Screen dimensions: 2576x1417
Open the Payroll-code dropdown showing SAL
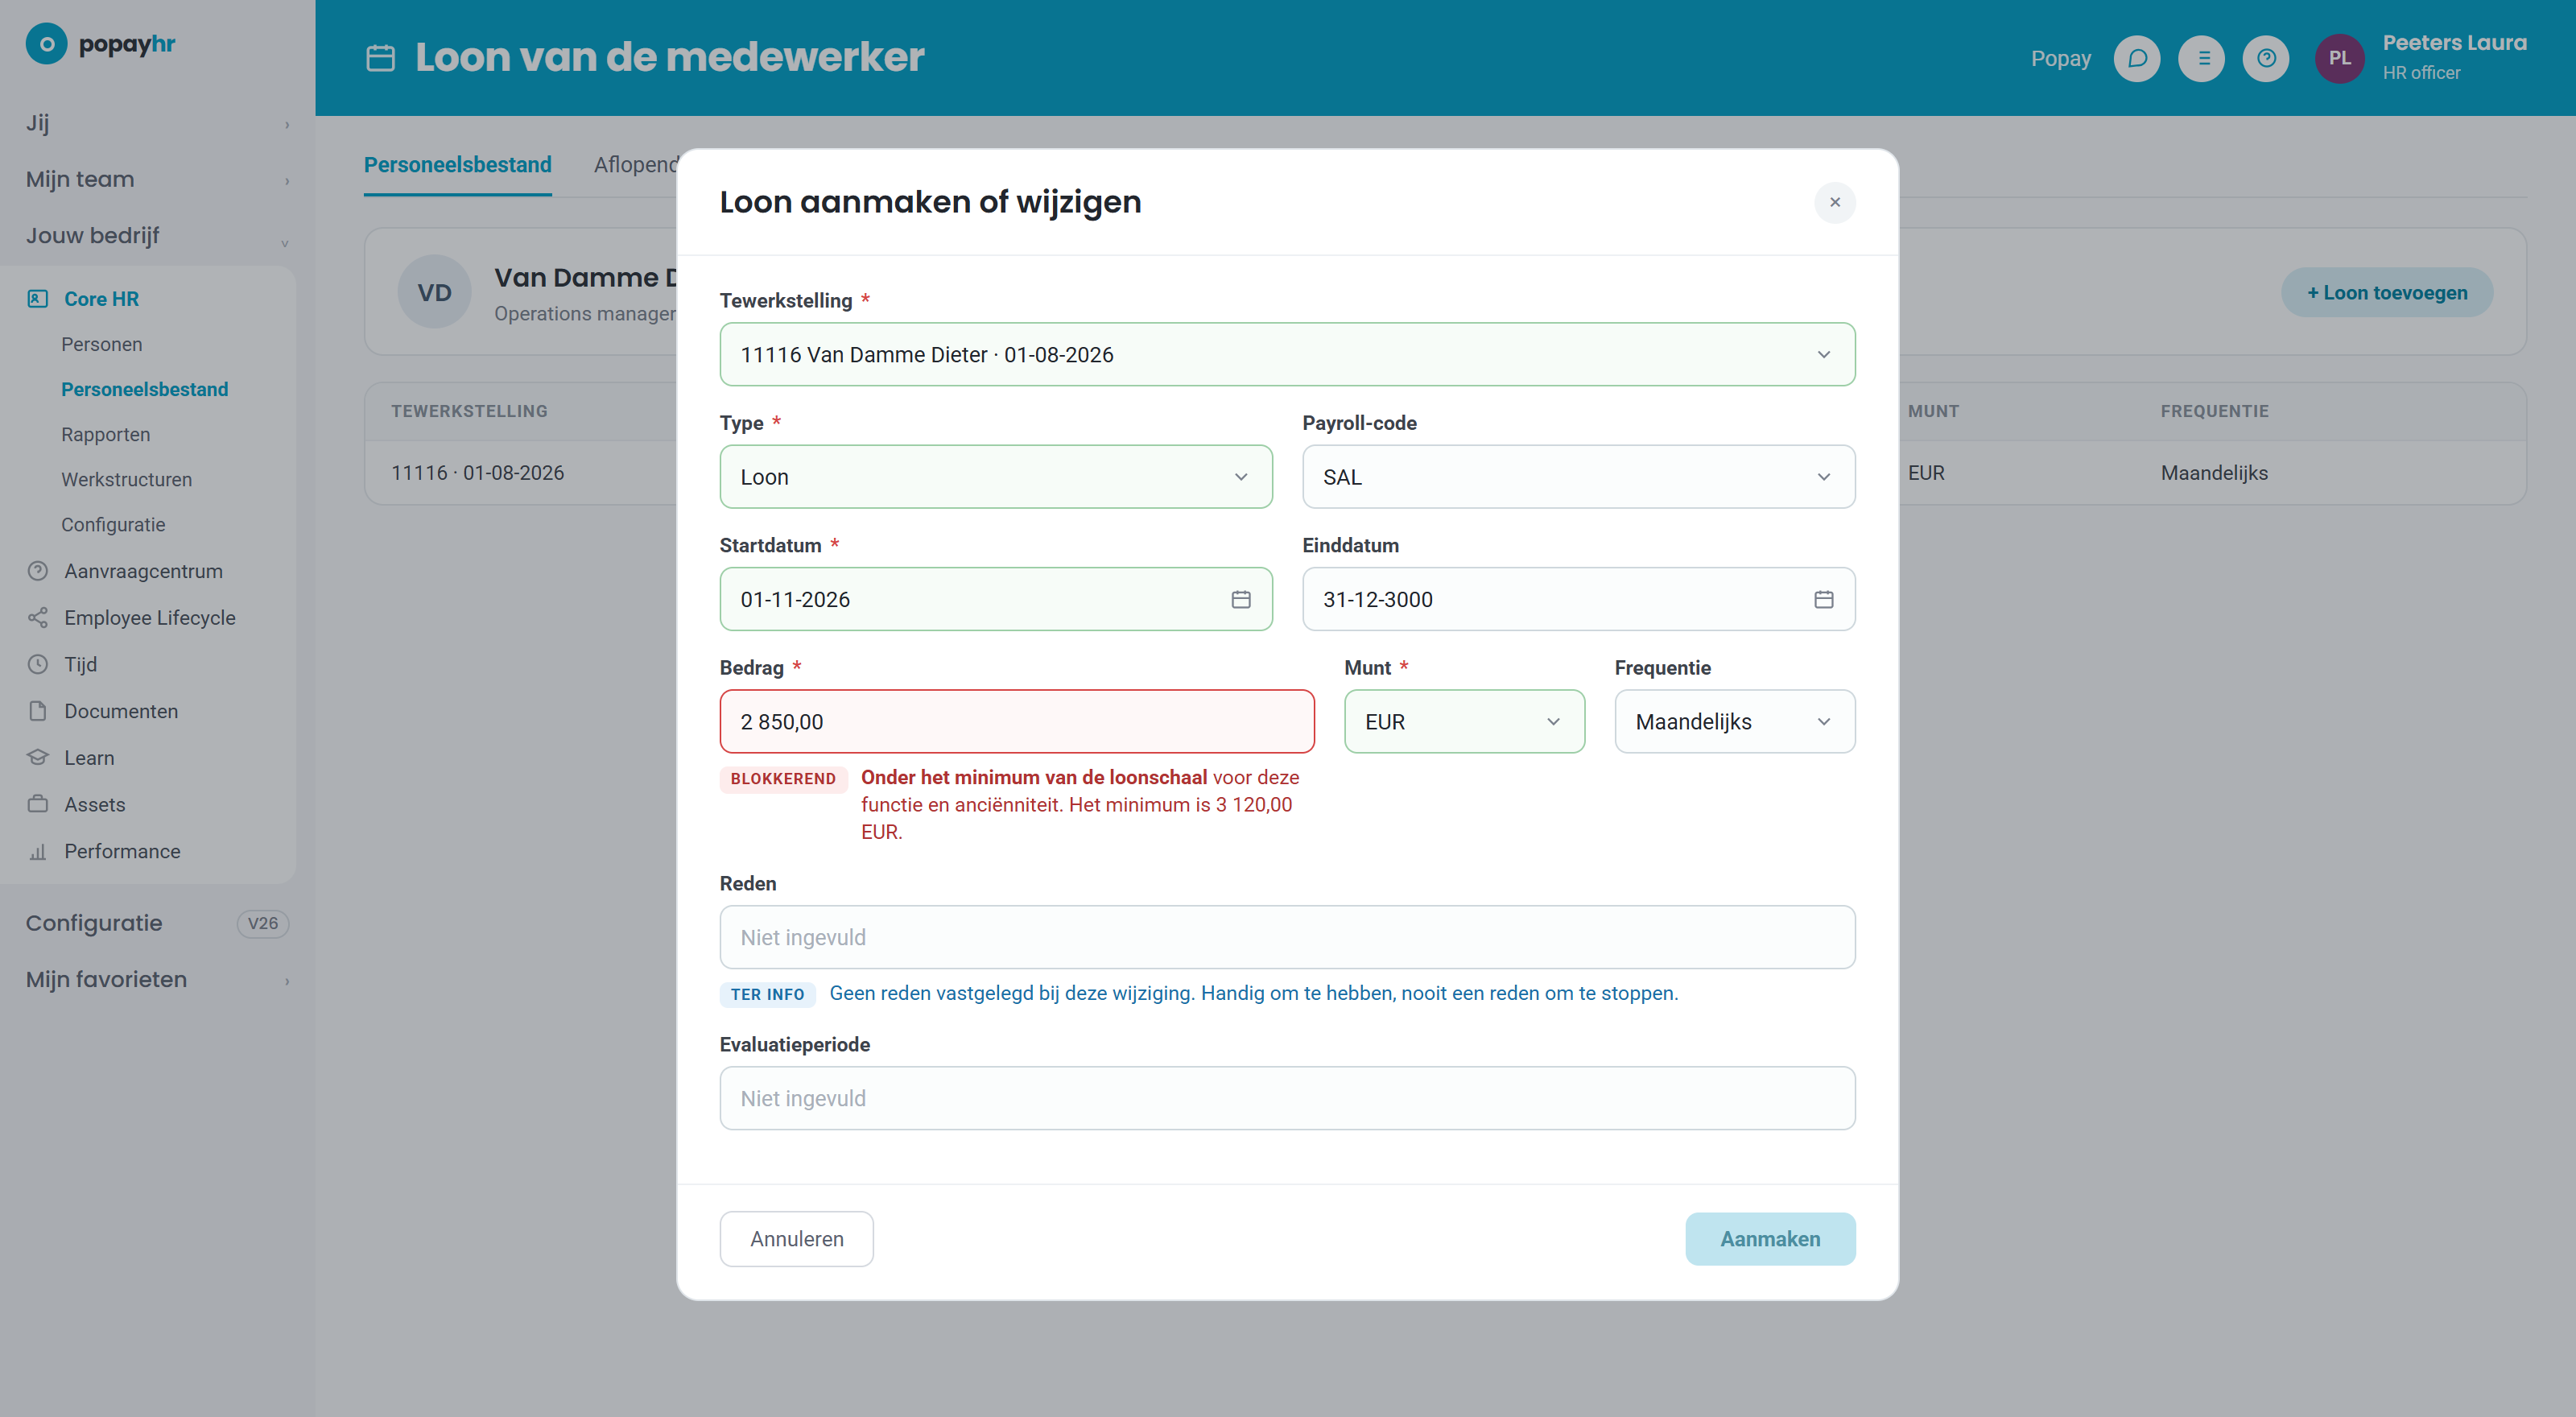[1578, 477]
